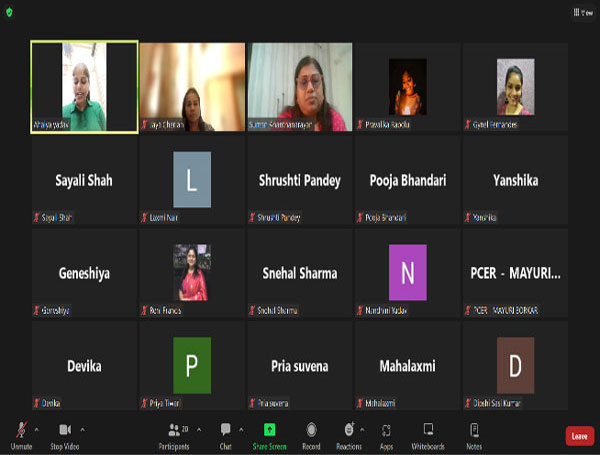
Task: Open the View layout menu
Action: [x=583, y=13]
